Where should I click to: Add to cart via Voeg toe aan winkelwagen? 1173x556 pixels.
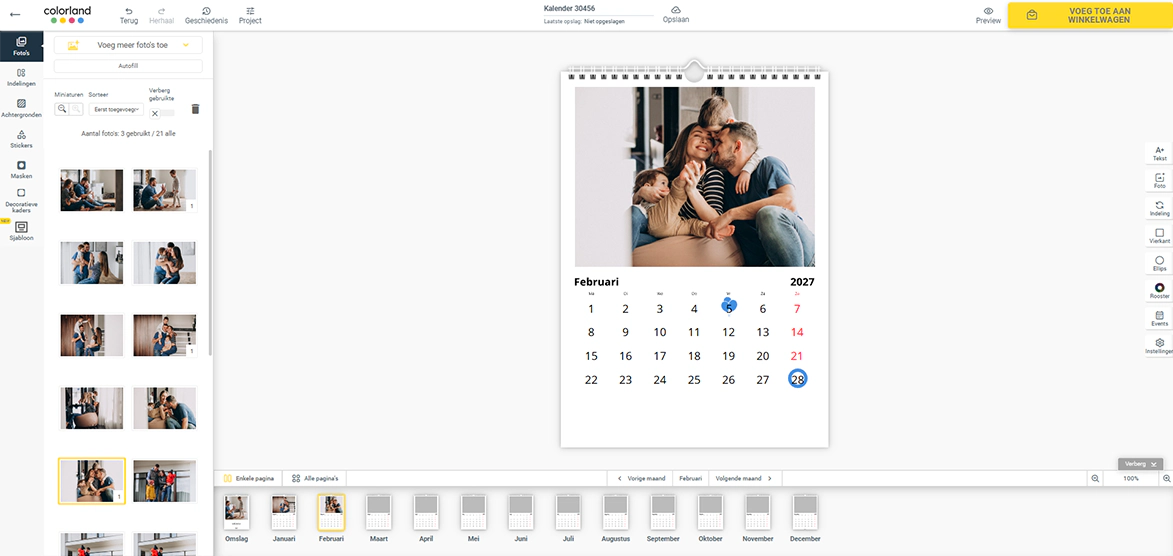1089,15
